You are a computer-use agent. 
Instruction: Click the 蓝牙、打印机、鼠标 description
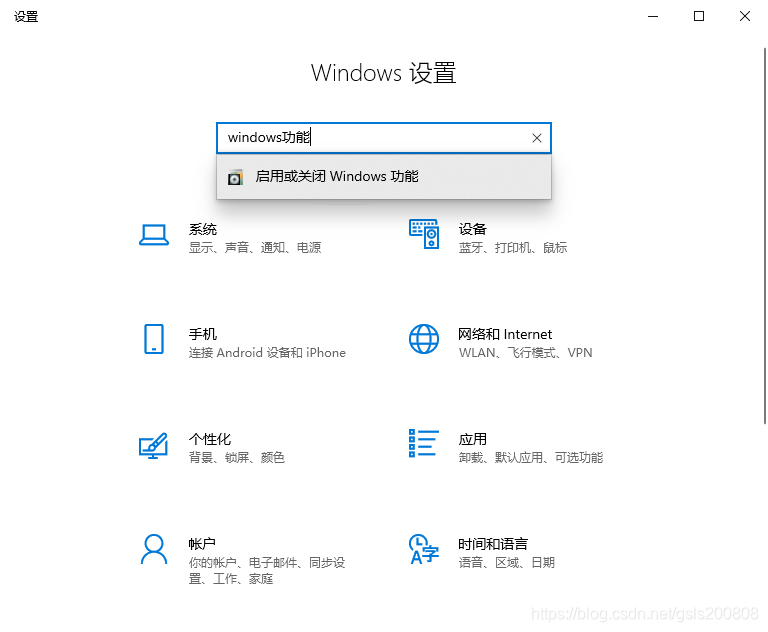[513, 248]
